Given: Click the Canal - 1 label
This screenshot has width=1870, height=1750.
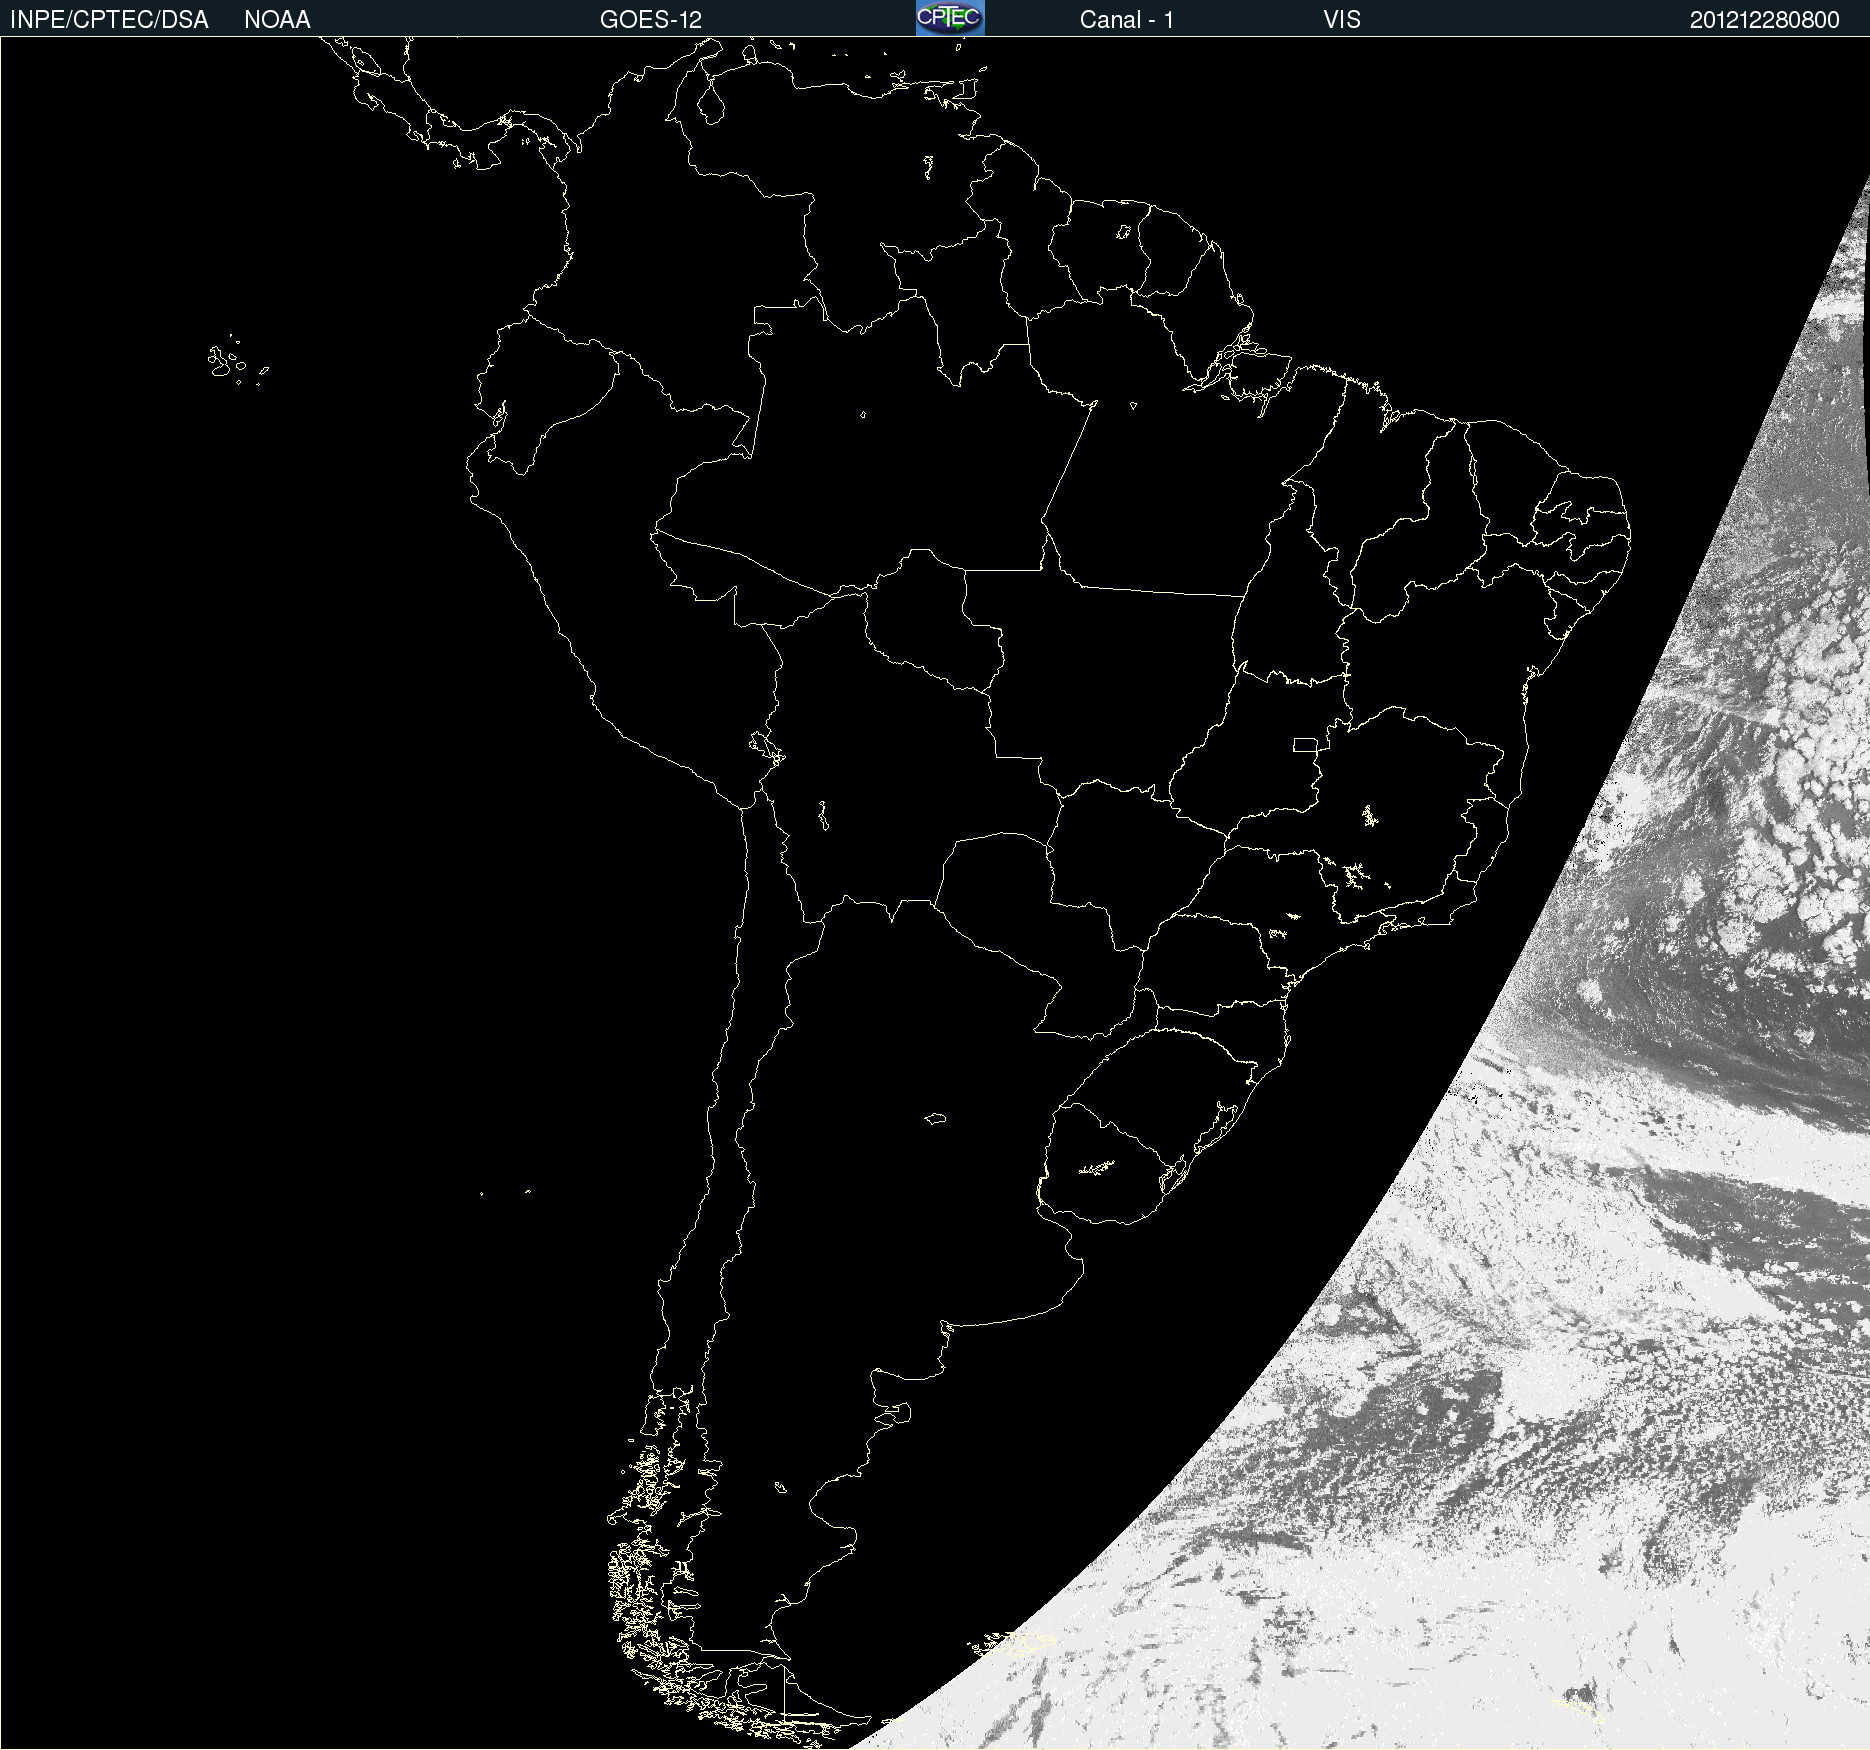Looking at the screenshot, I should 1126,20.
